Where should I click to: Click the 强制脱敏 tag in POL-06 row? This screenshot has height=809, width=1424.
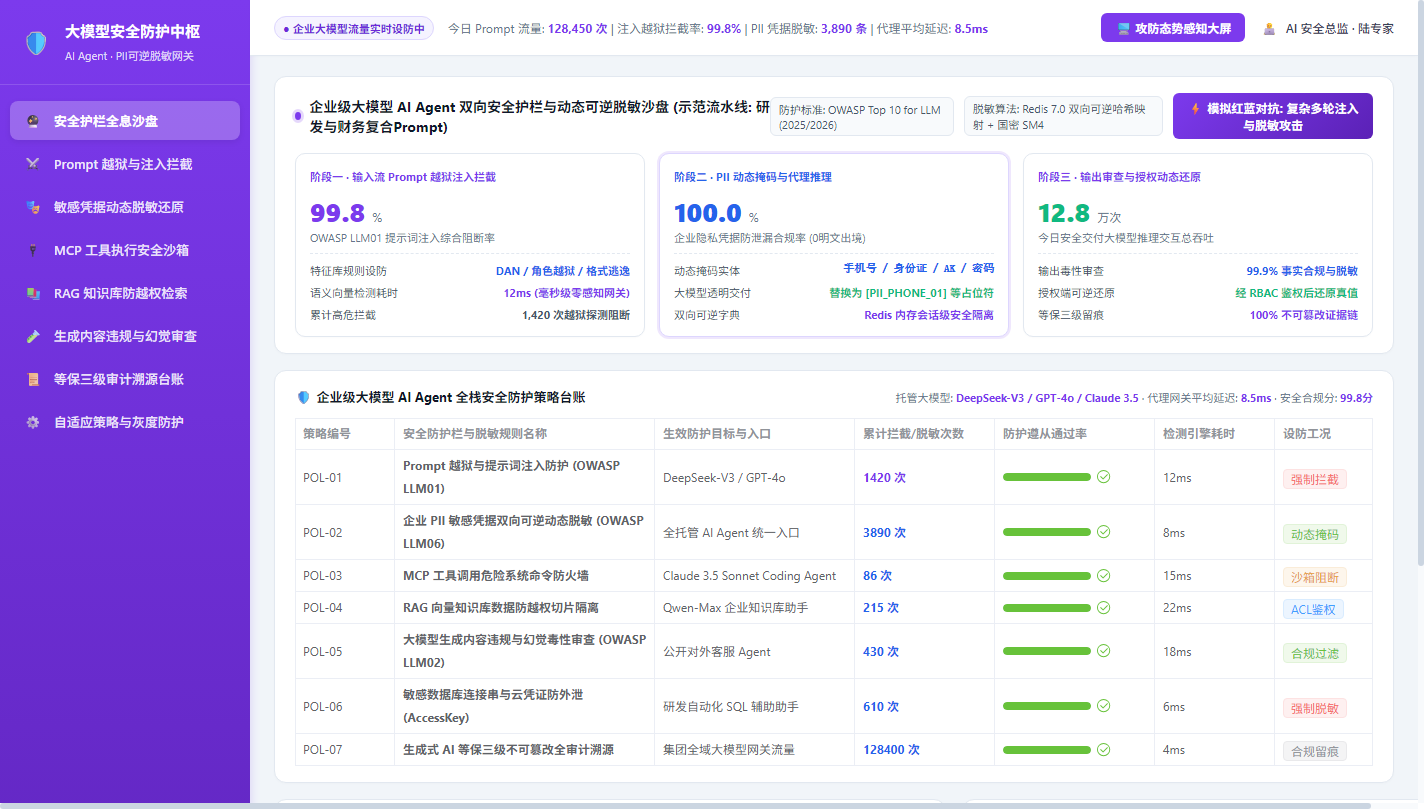(1314, 708)
